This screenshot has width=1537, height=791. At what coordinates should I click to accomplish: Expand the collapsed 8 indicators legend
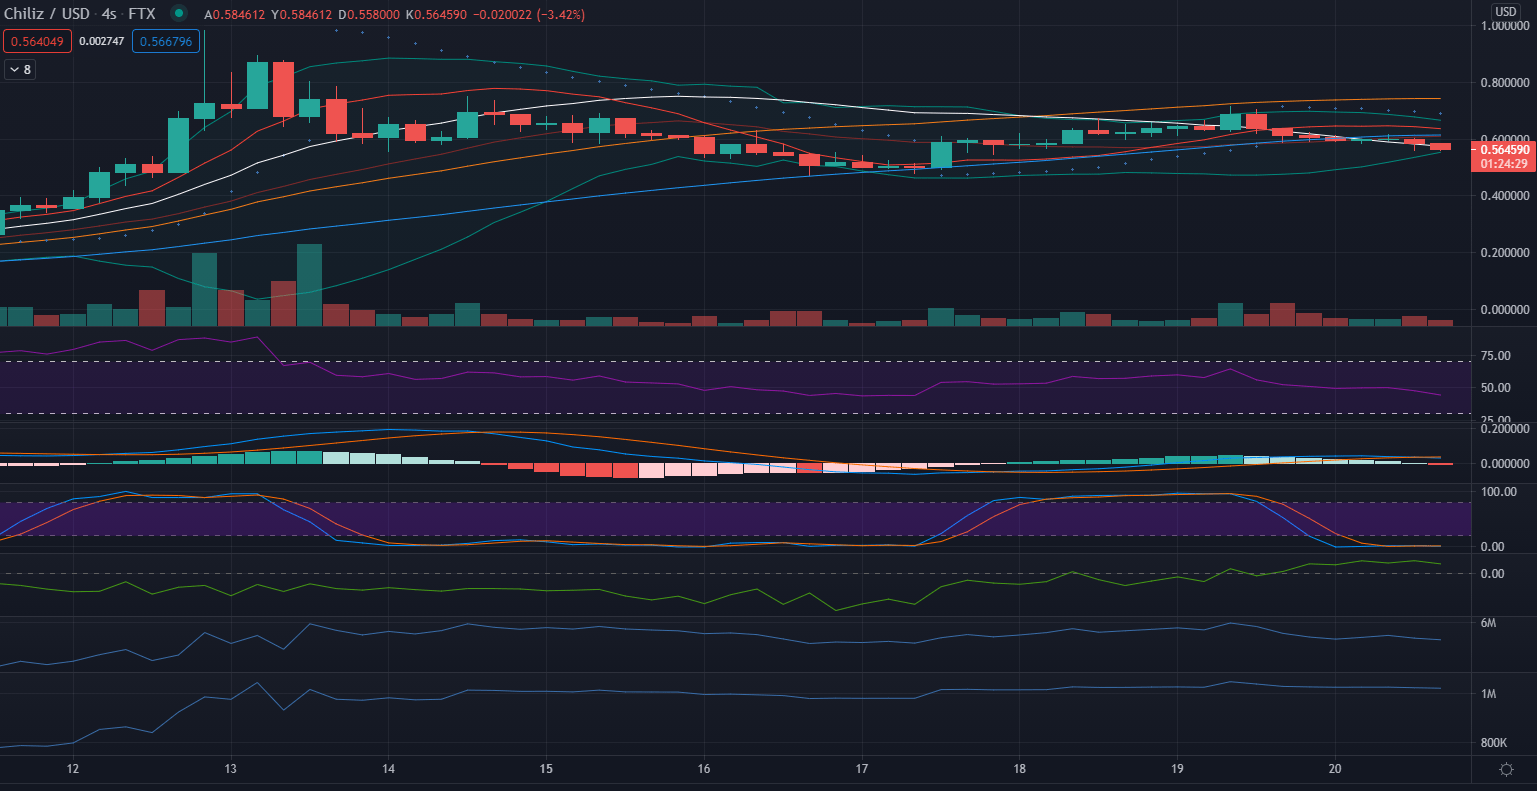point(20,70)
